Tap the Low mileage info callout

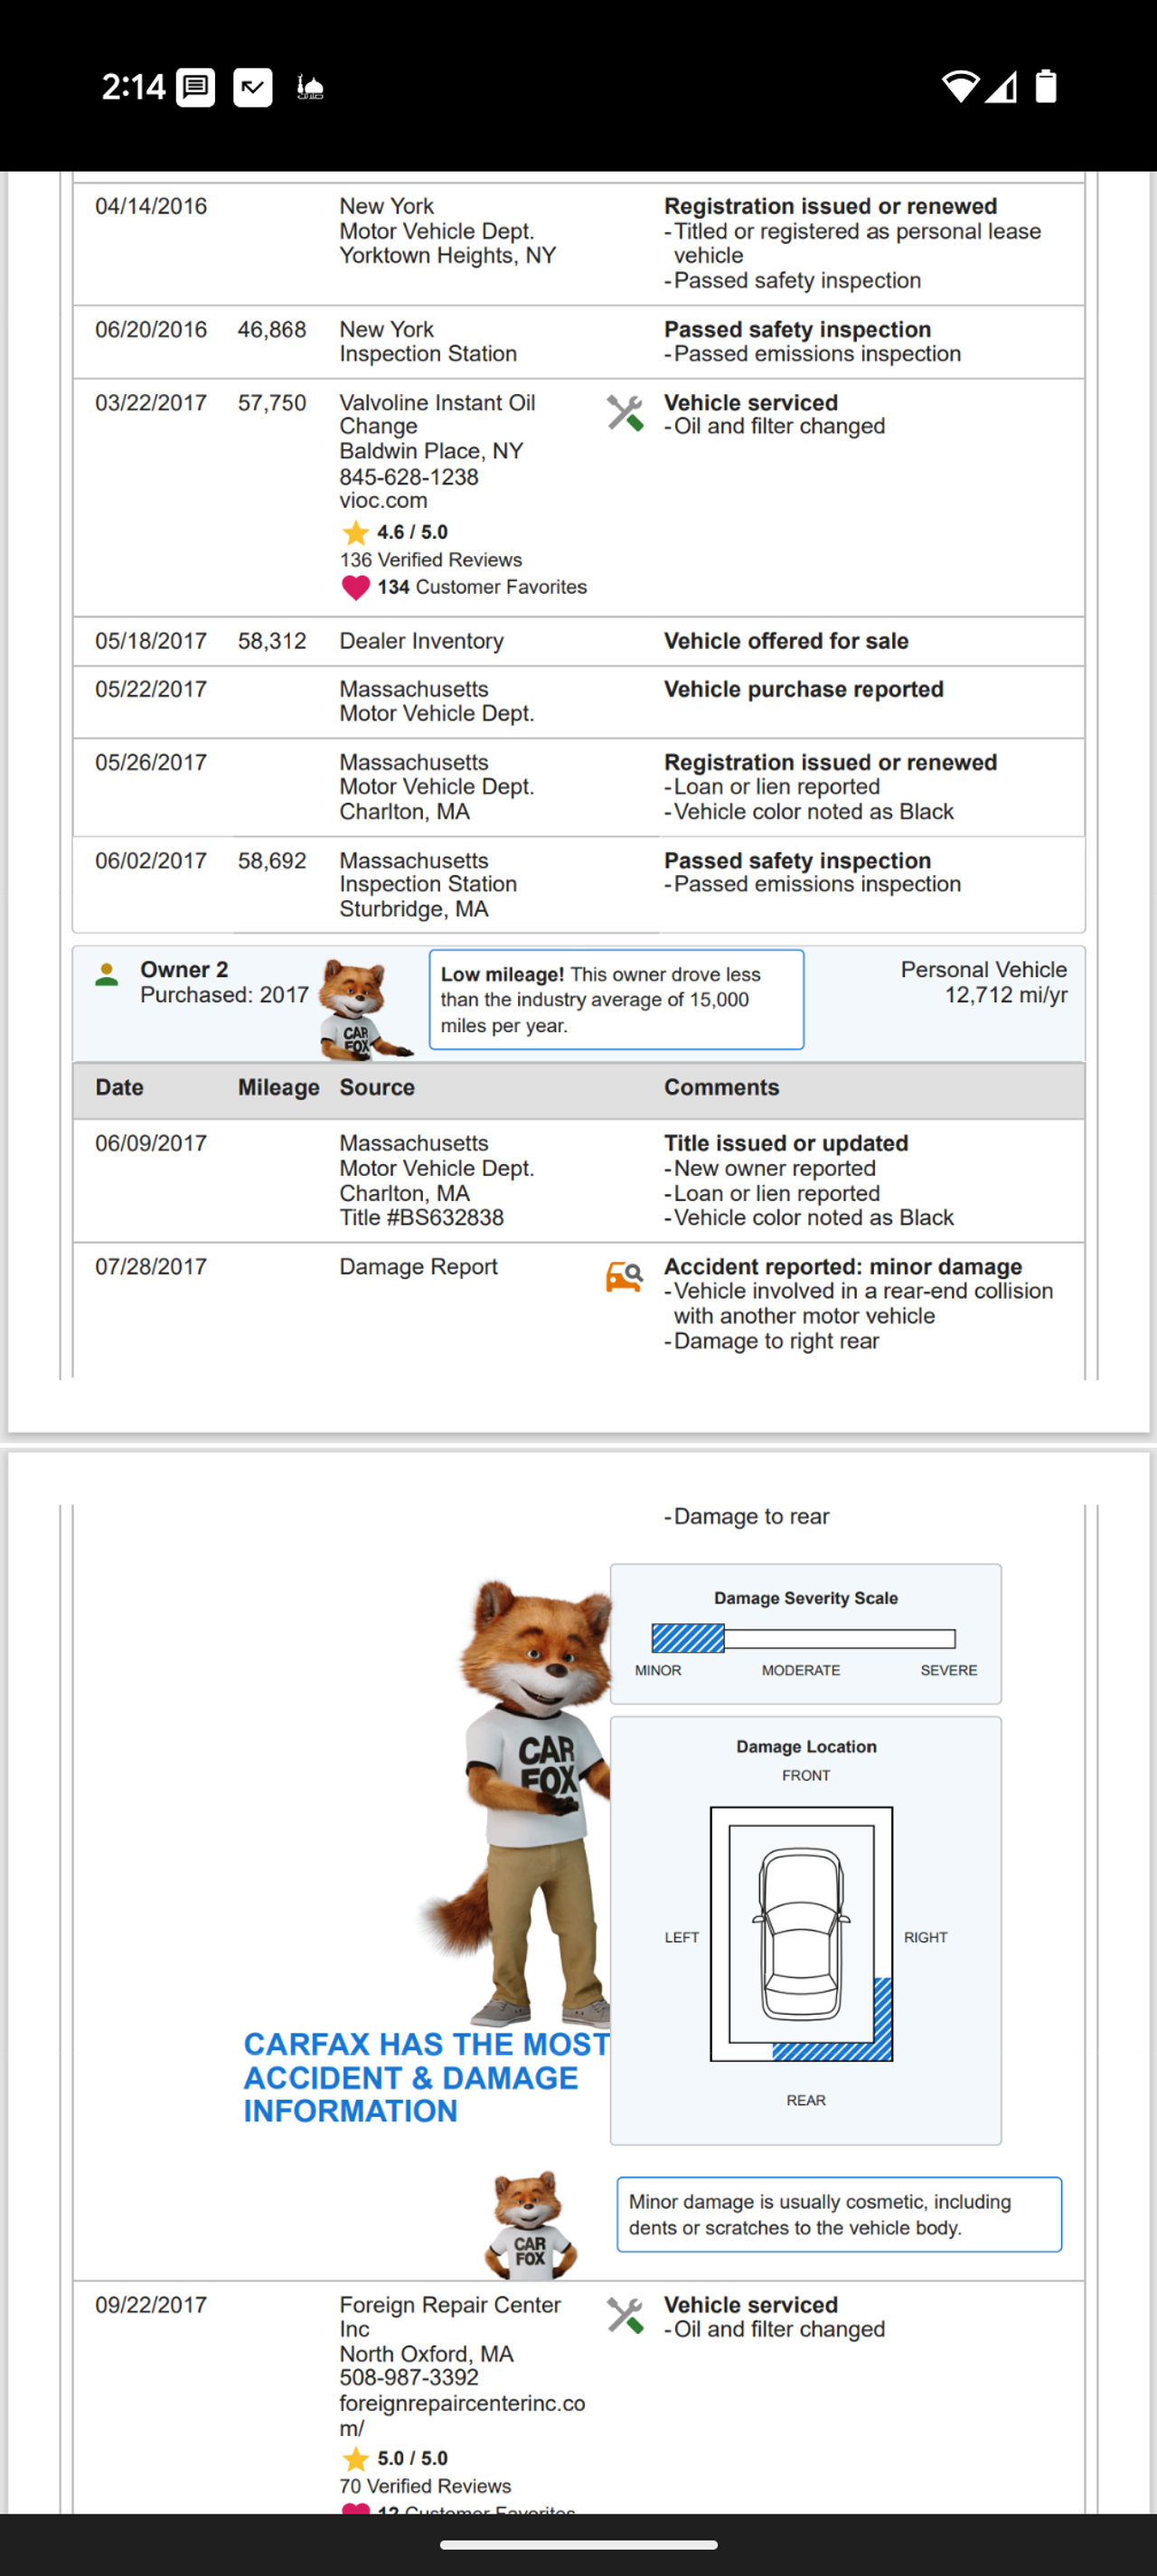616,999
